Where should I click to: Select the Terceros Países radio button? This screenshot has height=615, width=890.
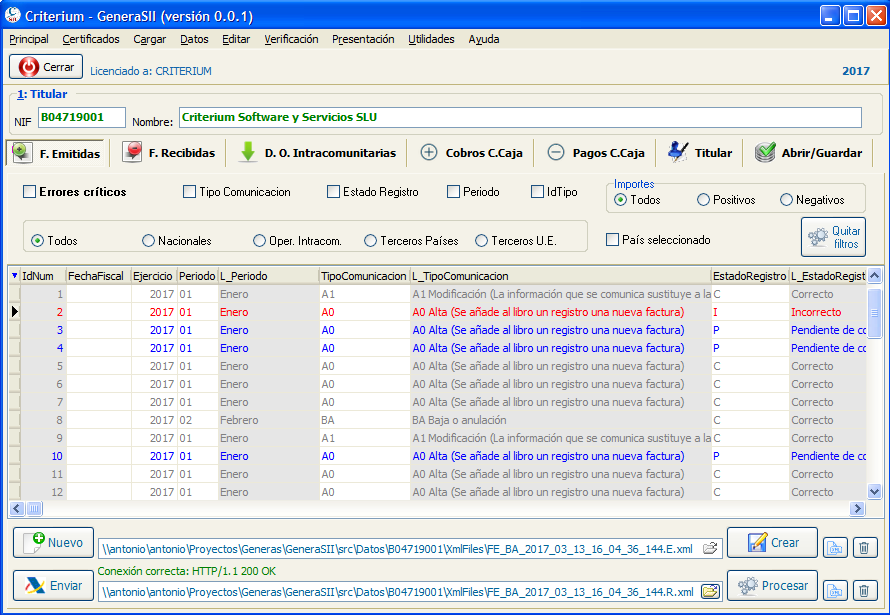pyautogui.click(x=371, y=241)
